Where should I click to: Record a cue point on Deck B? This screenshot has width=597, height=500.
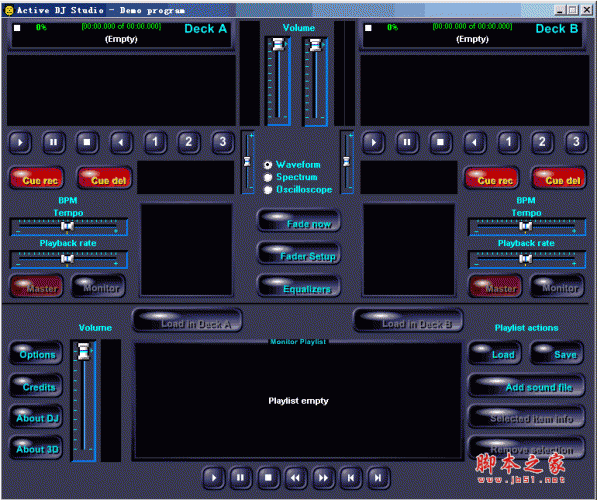(x=492, y=178)
